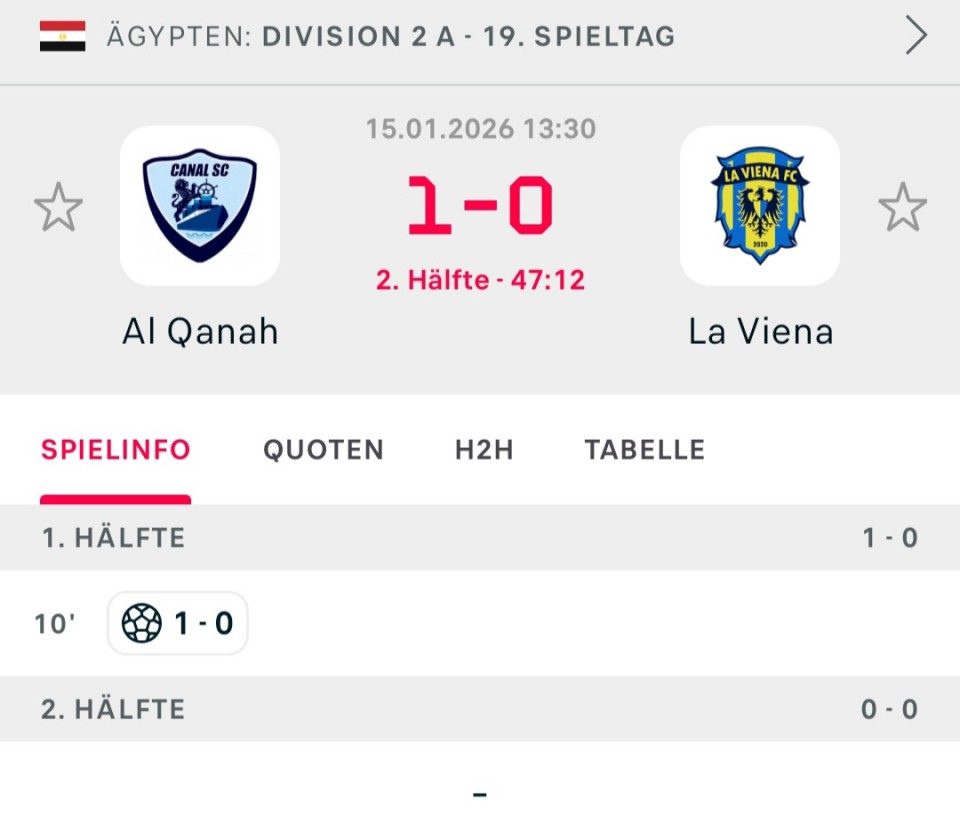The image size is (960, 840).
Task: Show the TABELLE tab
Action: (645, 450)
